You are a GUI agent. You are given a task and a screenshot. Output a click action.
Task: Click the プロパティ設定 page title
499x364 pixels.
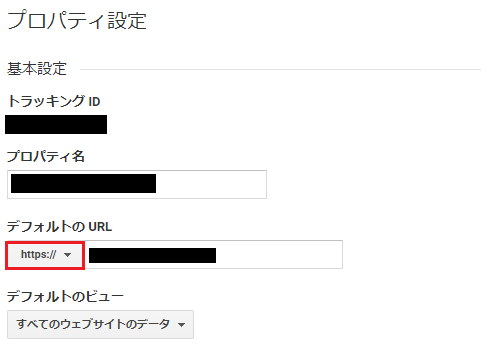[77, 20]
